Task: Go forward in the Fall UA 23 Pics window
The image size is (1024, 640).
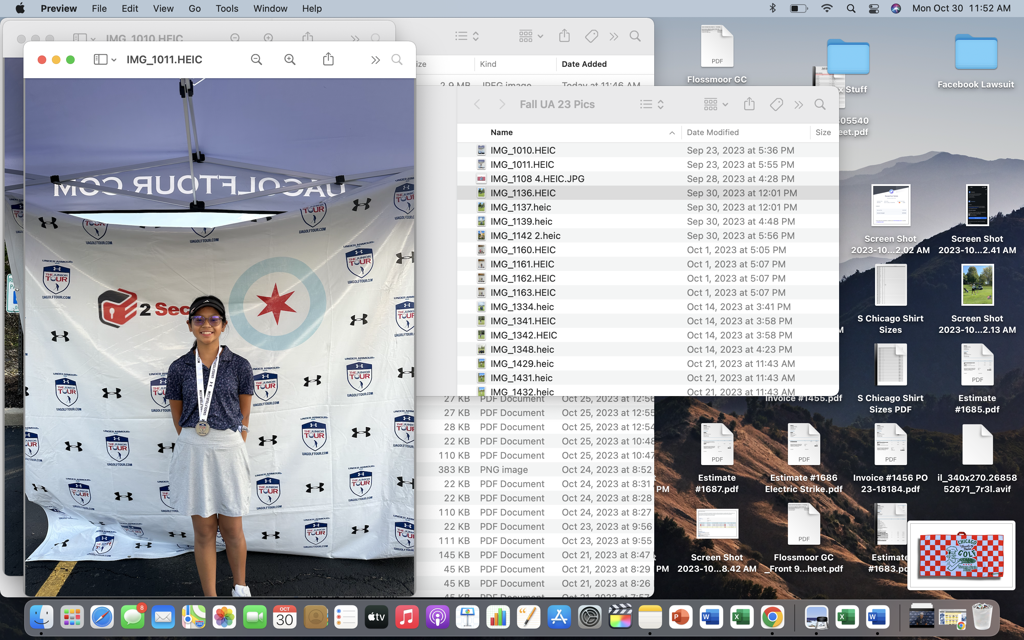Action: click(x=502, y=104)
